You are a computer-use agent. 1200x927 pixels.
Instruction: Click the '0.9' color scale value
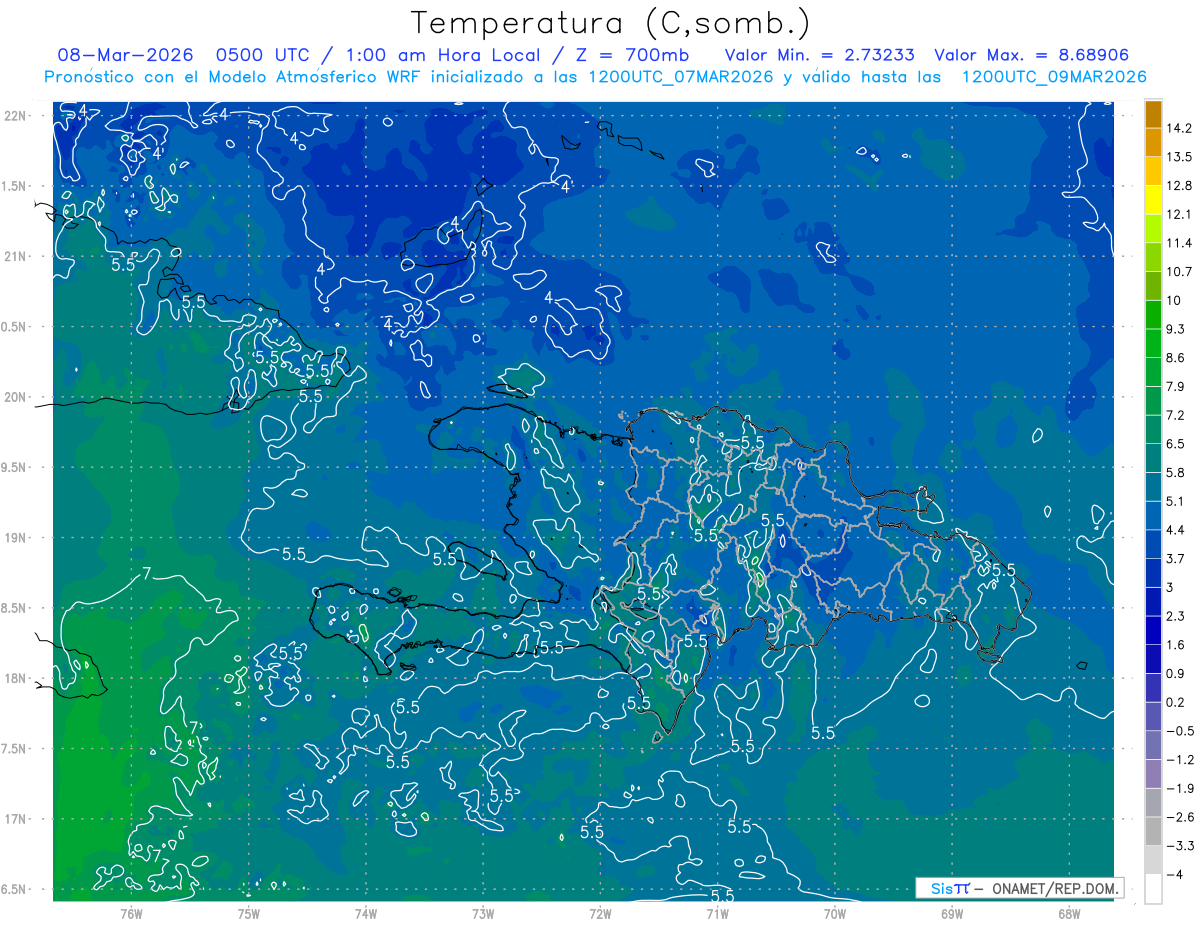point(1176,674)
